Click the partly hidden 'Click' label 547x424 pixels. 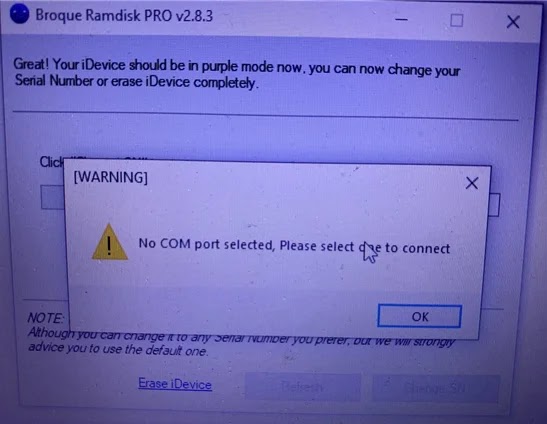51,162
